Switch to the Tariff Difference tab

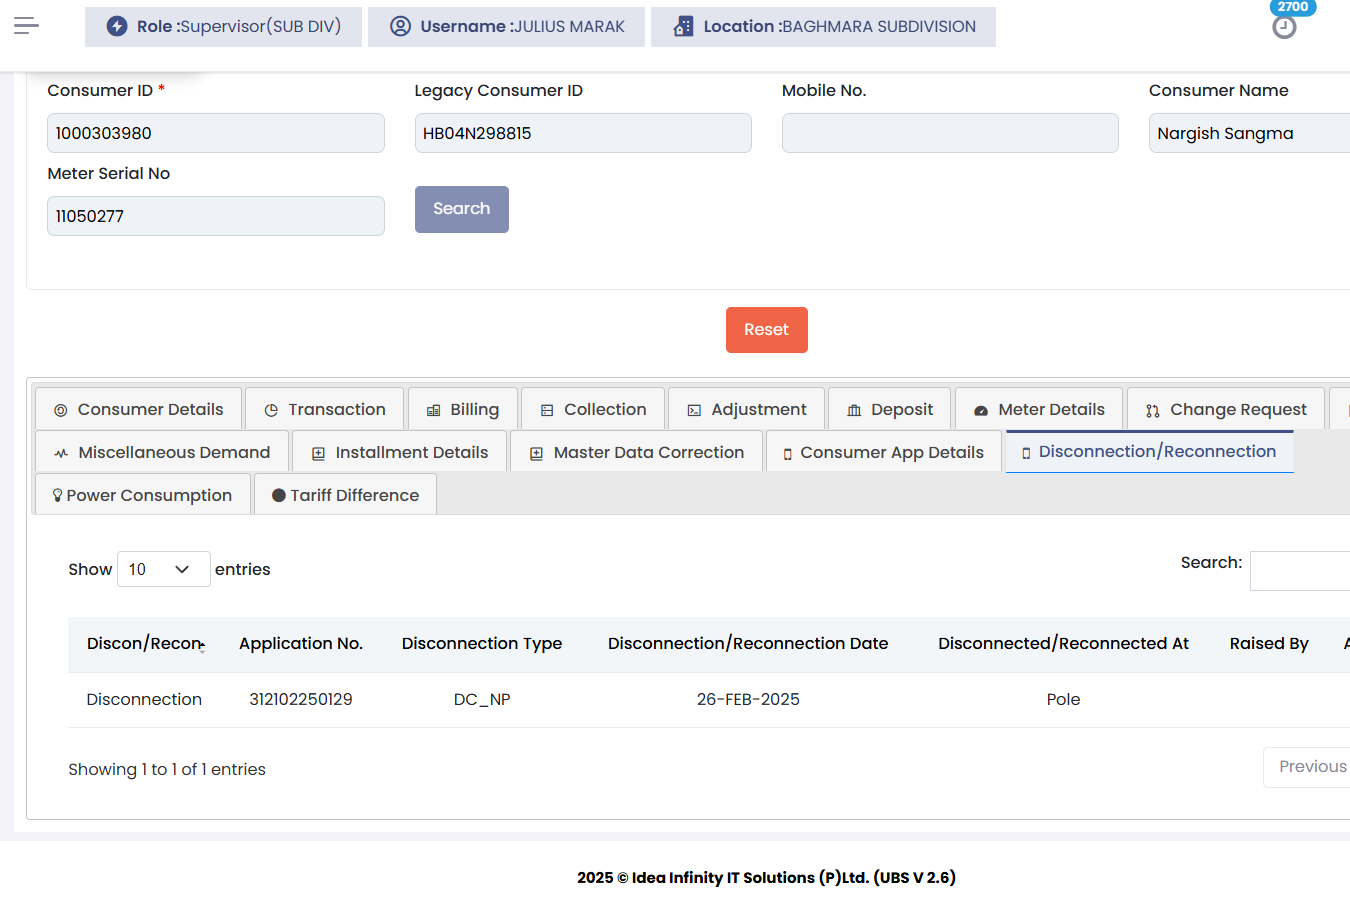pyautogui.click(x=346, y=495)
